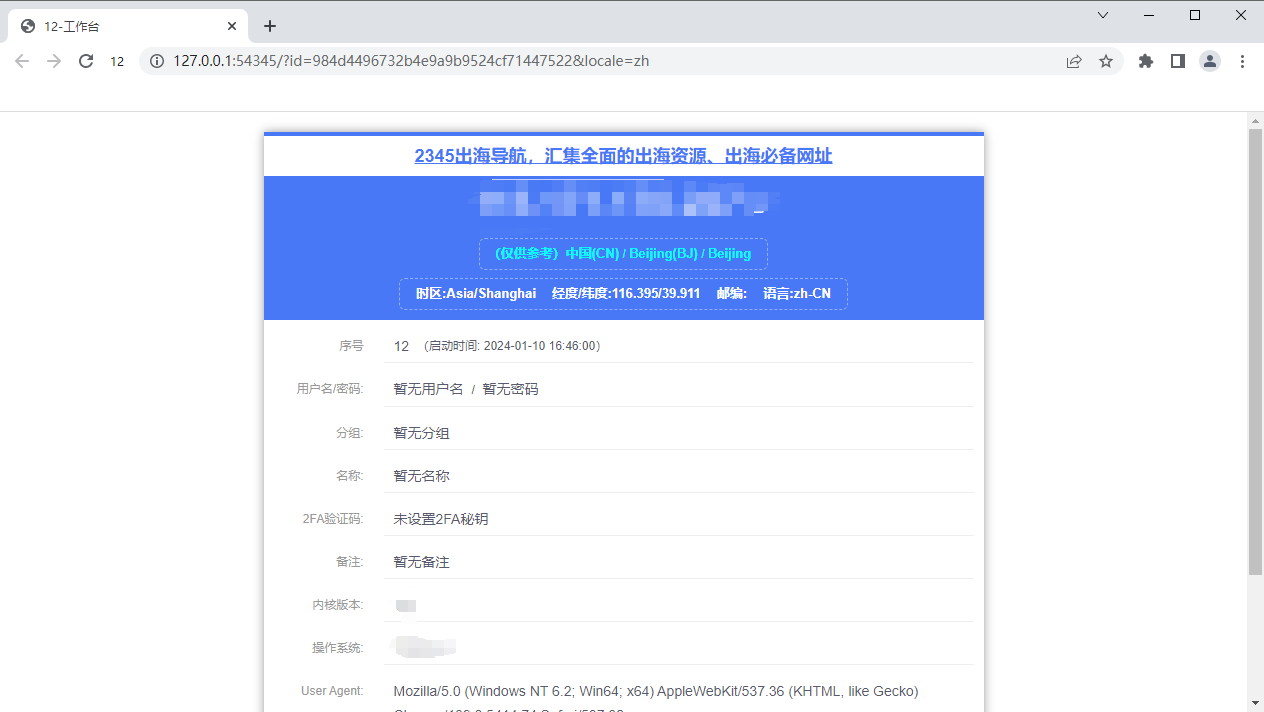Click the startup time 2024-01-10 16:46:00
Image resolution: width=1264 pixels, height=712 pixels.
click(511, 346)
